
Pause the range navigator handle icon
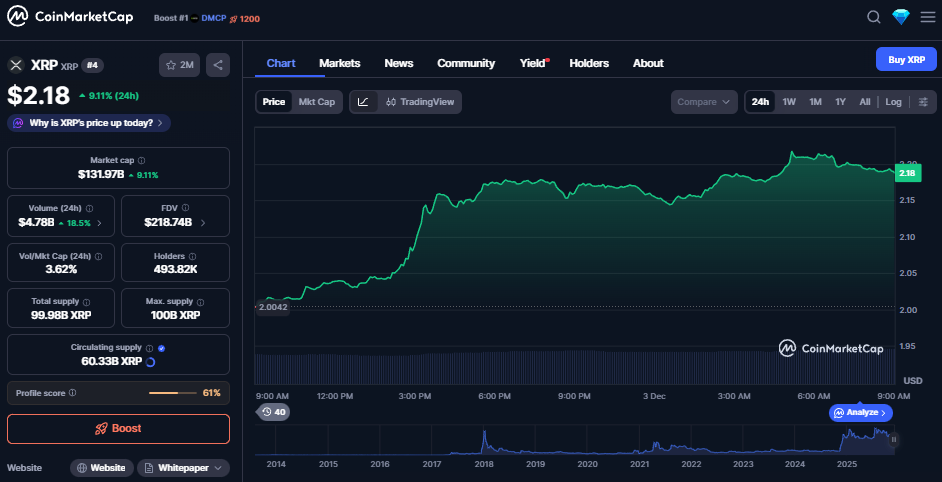[x=894, y=439]
